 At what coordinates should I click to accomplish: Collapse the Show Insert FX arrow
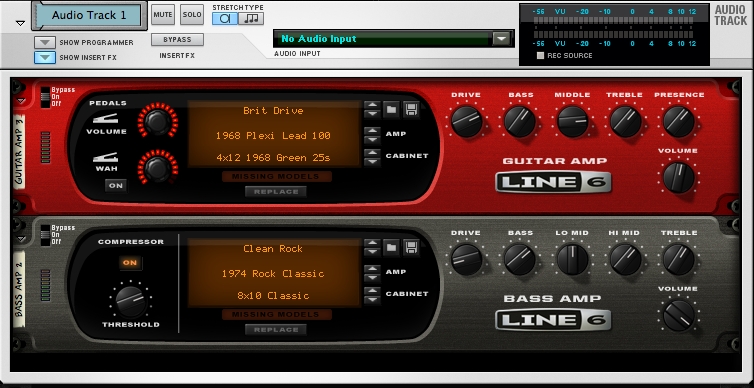45,57
